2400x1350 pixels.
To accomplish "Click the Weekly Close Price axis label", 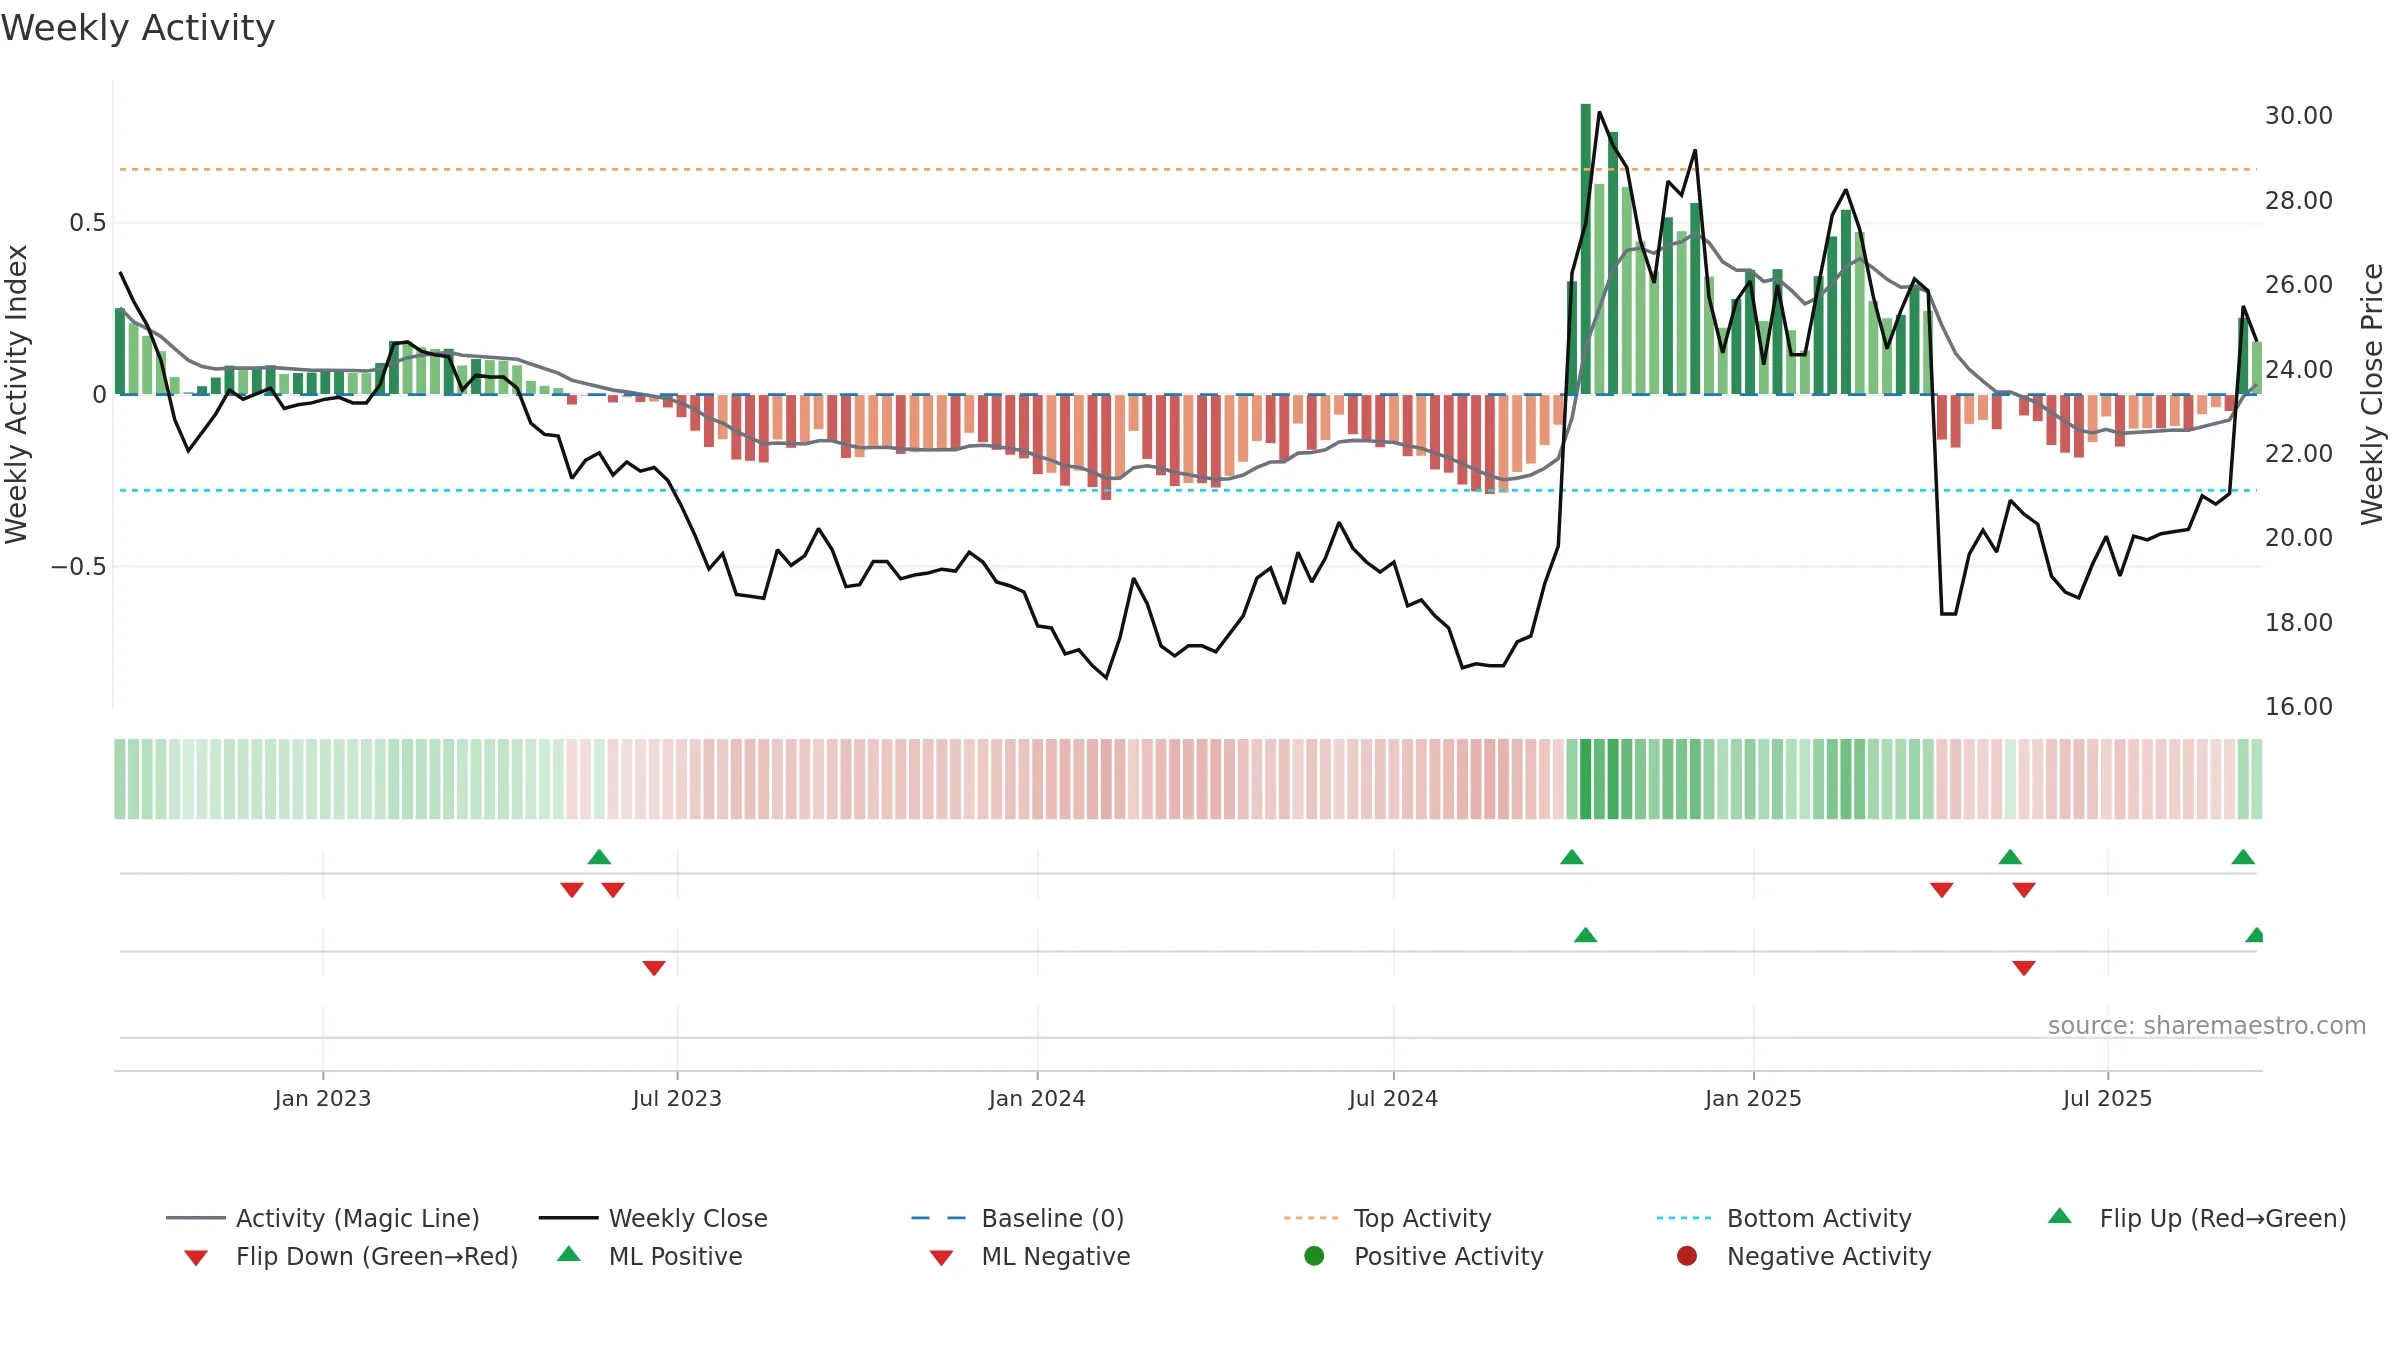I will 2372,394.
